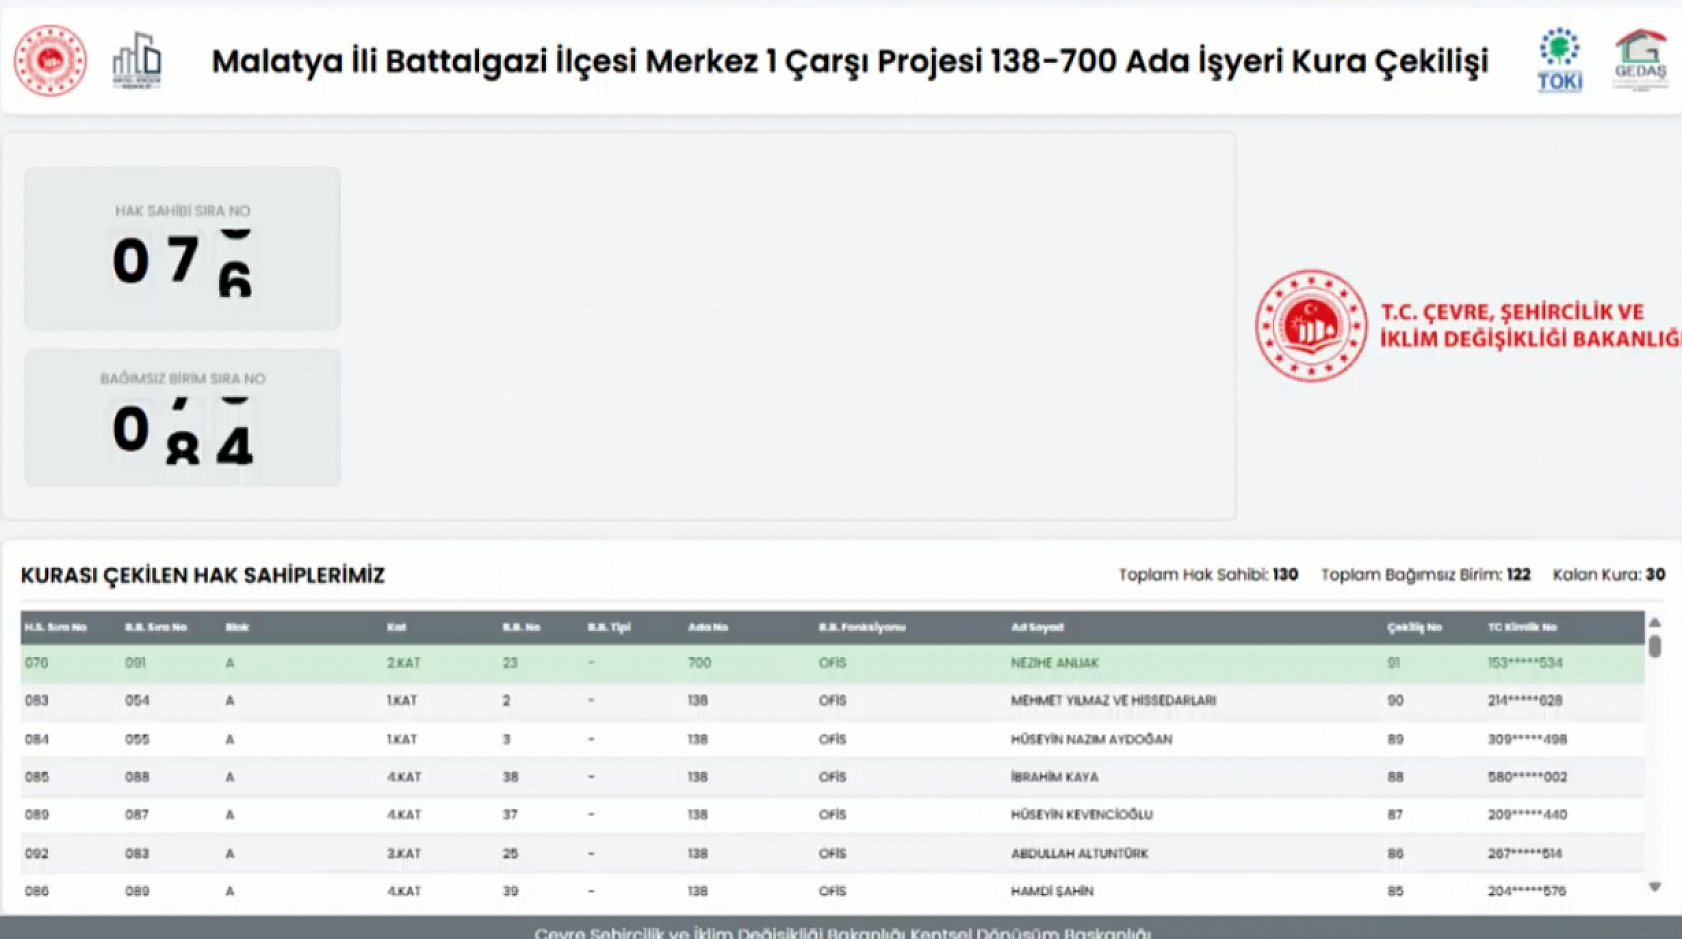Screen dimensions: 1682x939
Task: Click the BAĞIMSIZ BİRİM SIRA NO counter digits
Action: [183, 430]
